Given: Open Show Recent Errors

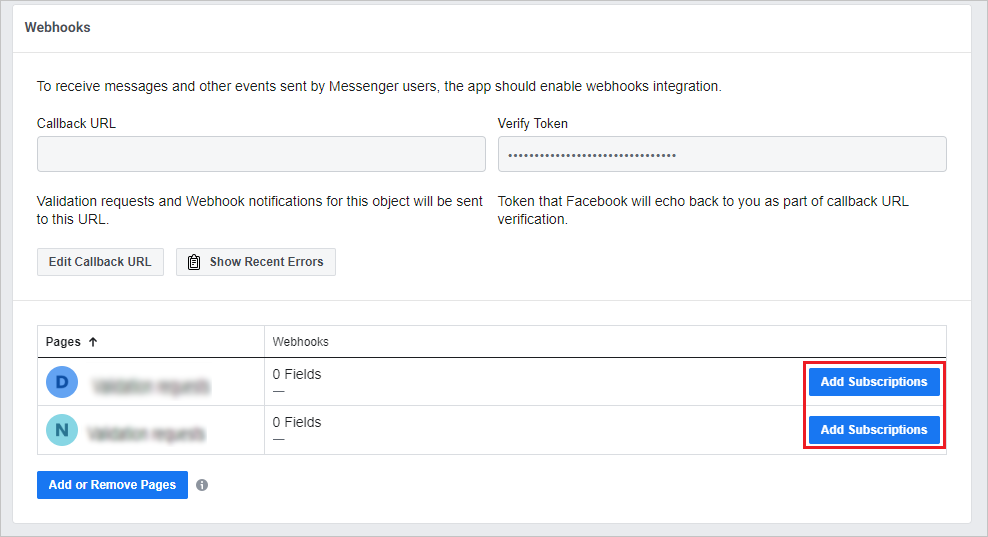Looking at the screenshot, I should pos(256,262).
